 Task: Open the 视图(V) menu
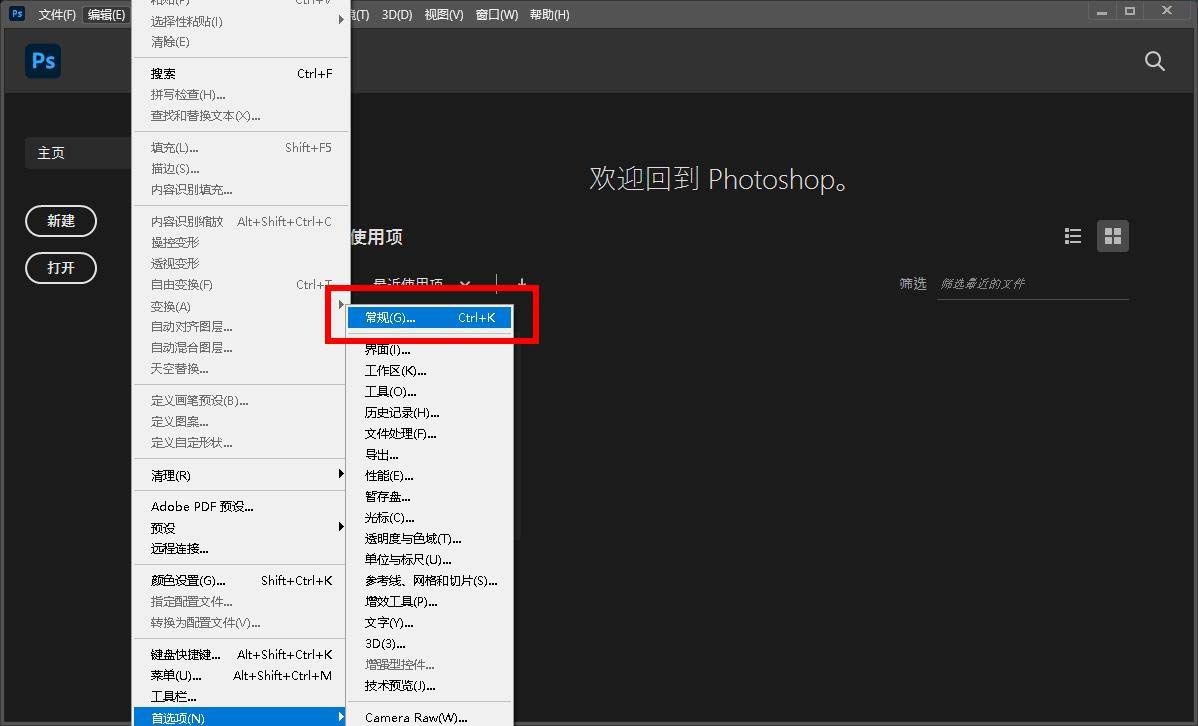[443, 15]
